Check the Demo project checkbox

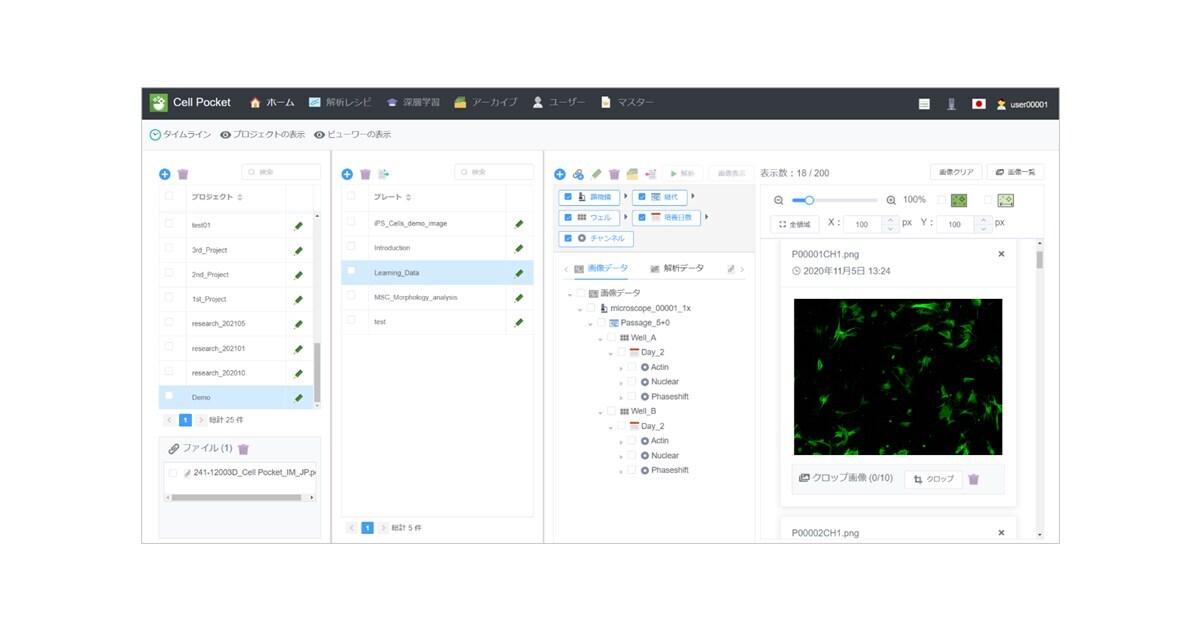(169, 396)
